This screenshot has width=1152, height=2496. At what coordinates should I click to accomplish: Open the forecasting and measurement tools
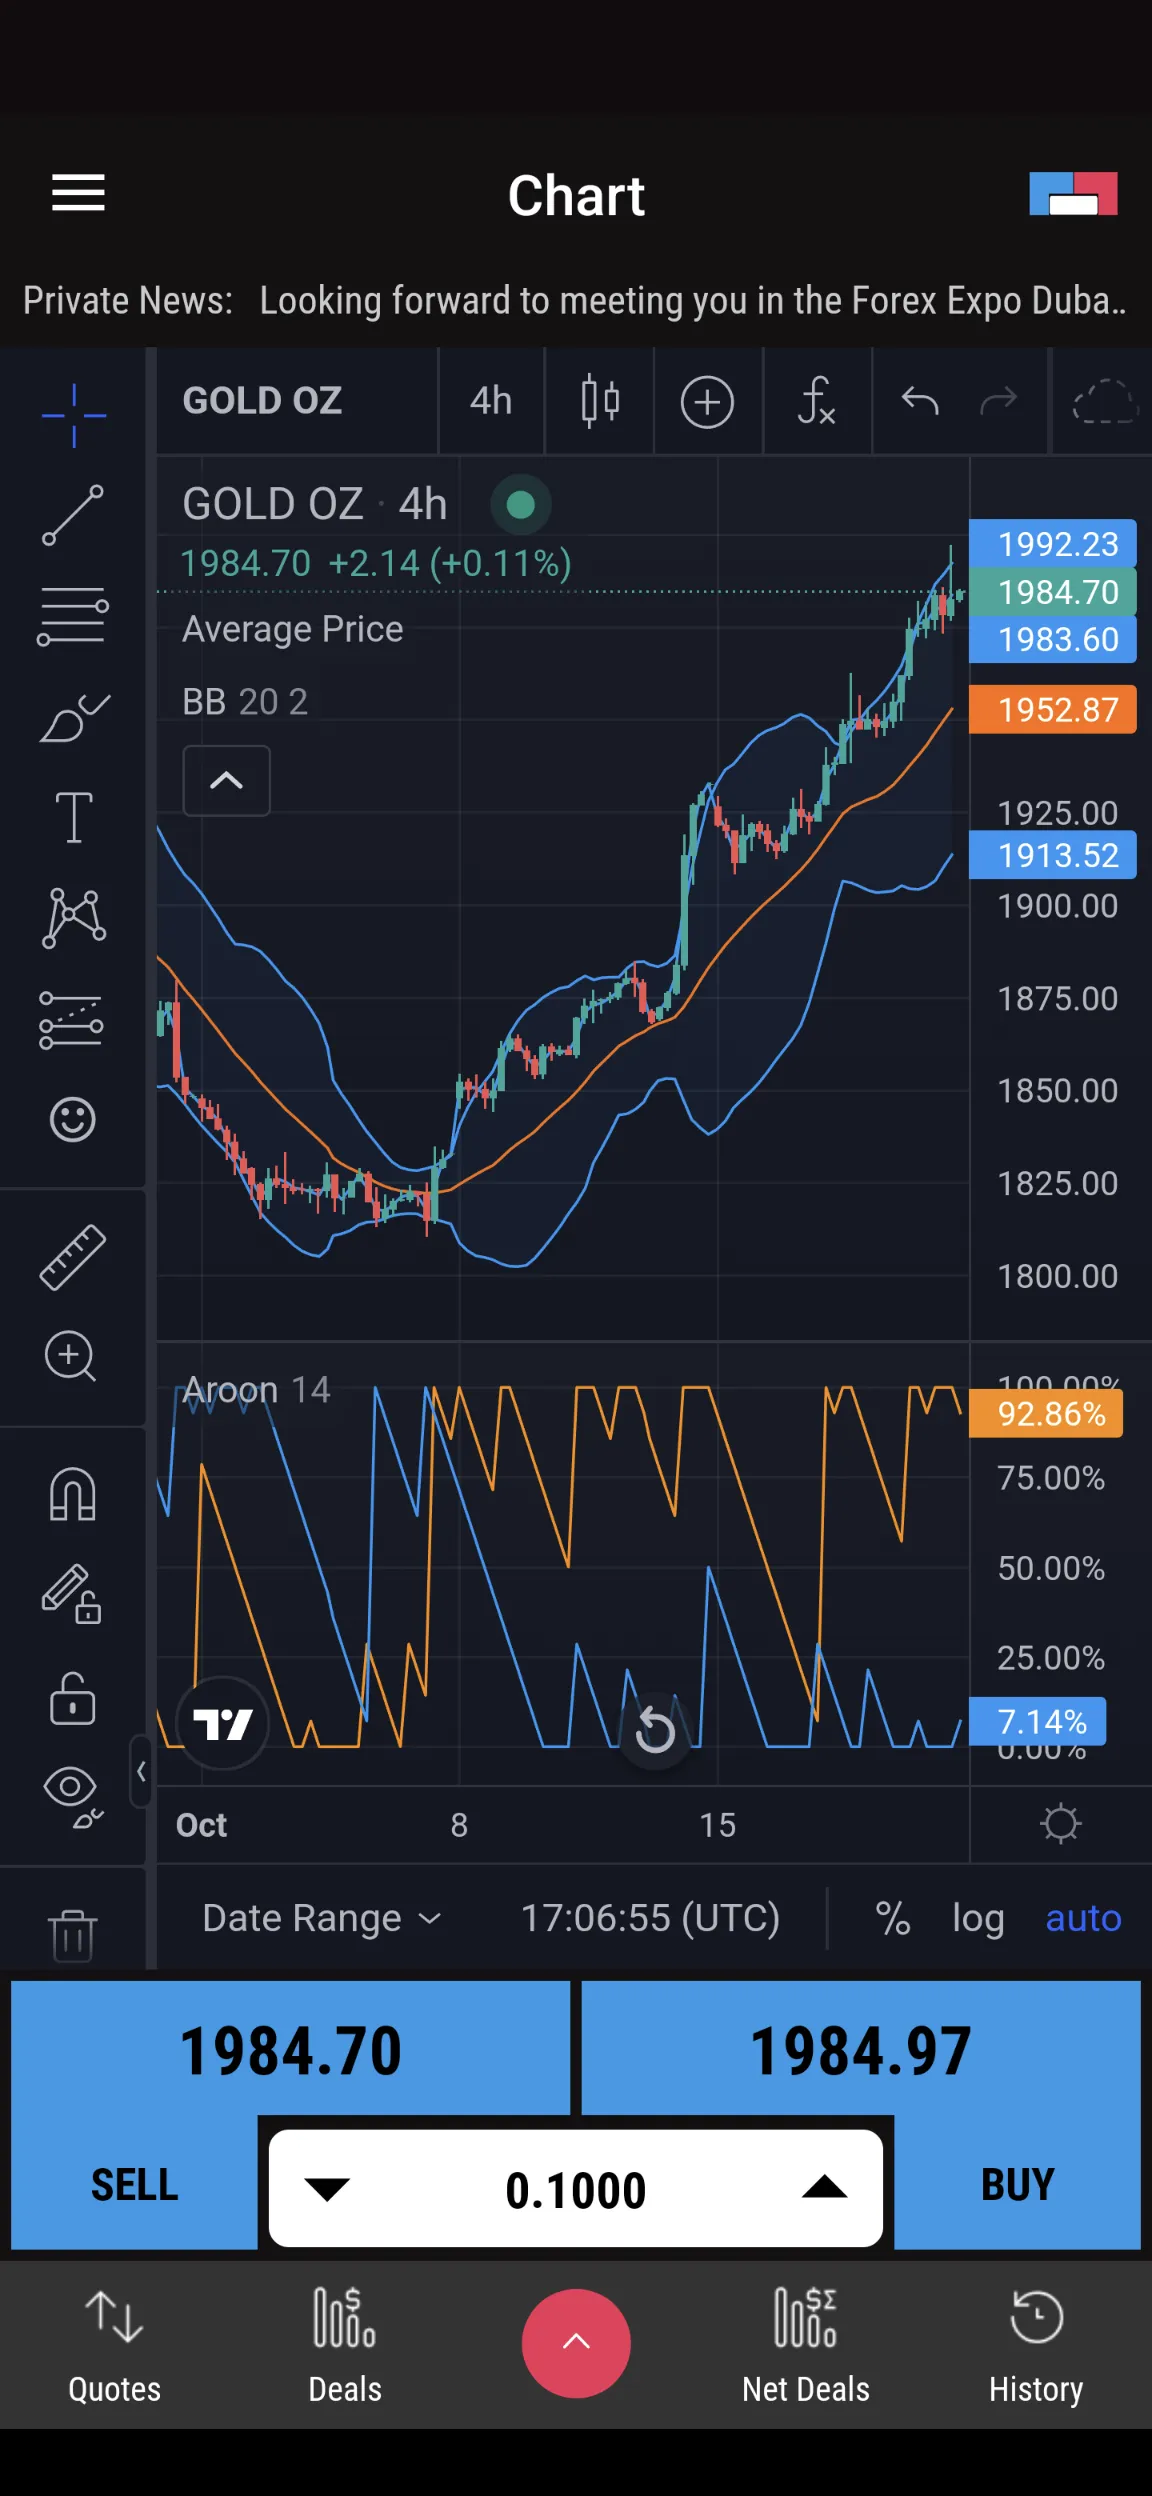tap(72, 1020)
